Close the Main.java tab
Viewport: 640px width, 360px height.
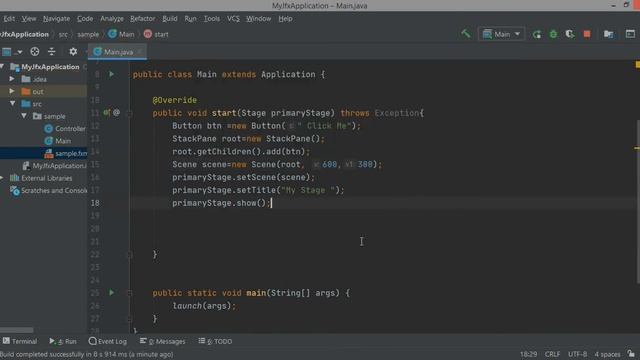click(x=139, y=52)
